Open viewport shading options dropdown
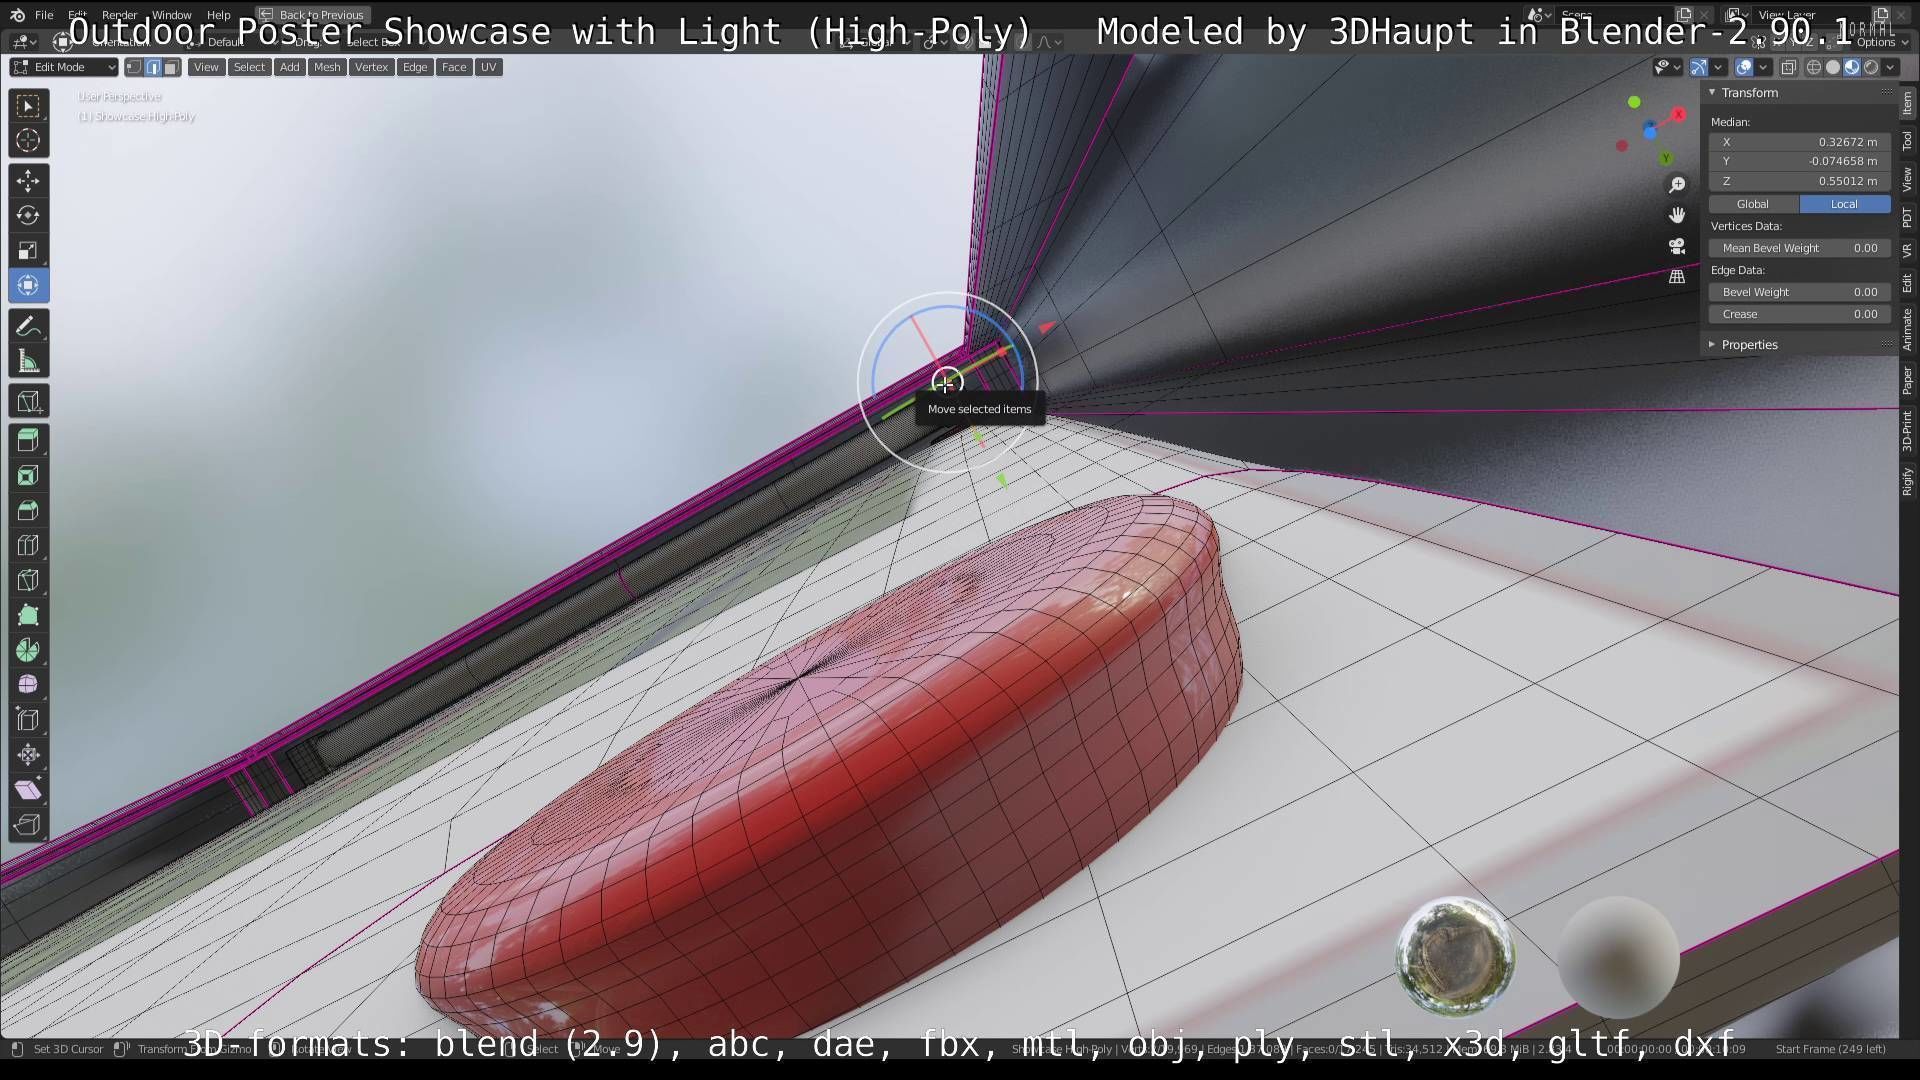The image size is (1920, 1080). pos(1891,67)
